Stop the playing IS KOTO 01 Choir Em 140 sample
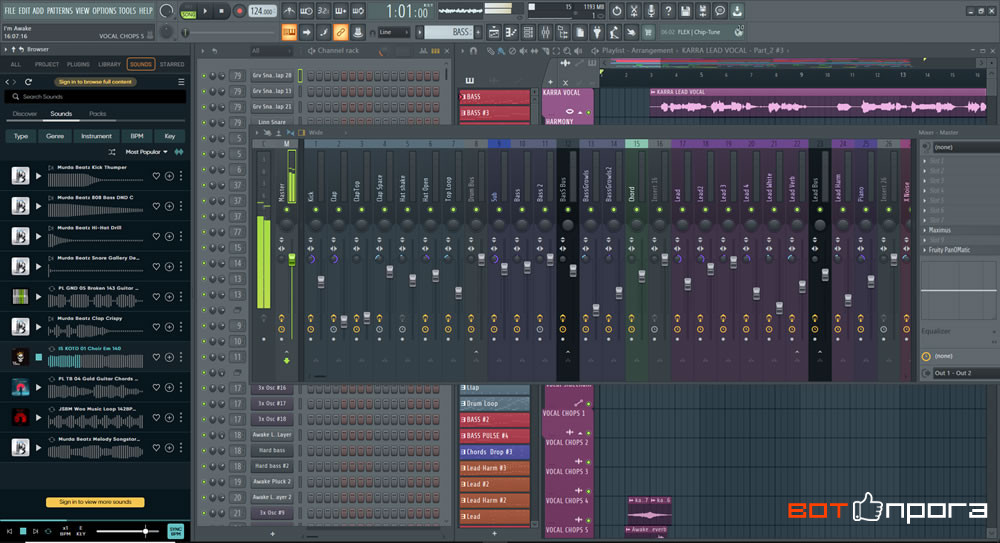 pyautogui.click(x=38, y=357)
